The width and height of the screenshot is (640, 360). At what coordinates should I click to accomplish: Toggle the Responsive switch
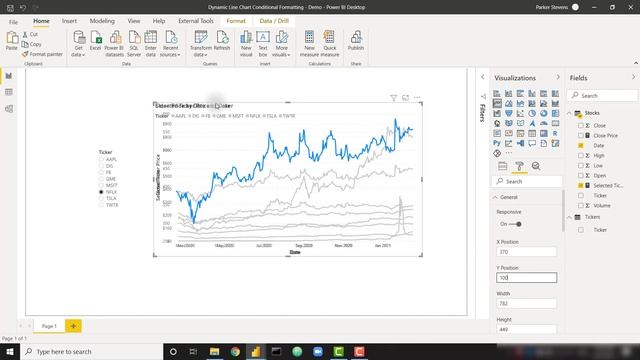(x=515, y=224)
